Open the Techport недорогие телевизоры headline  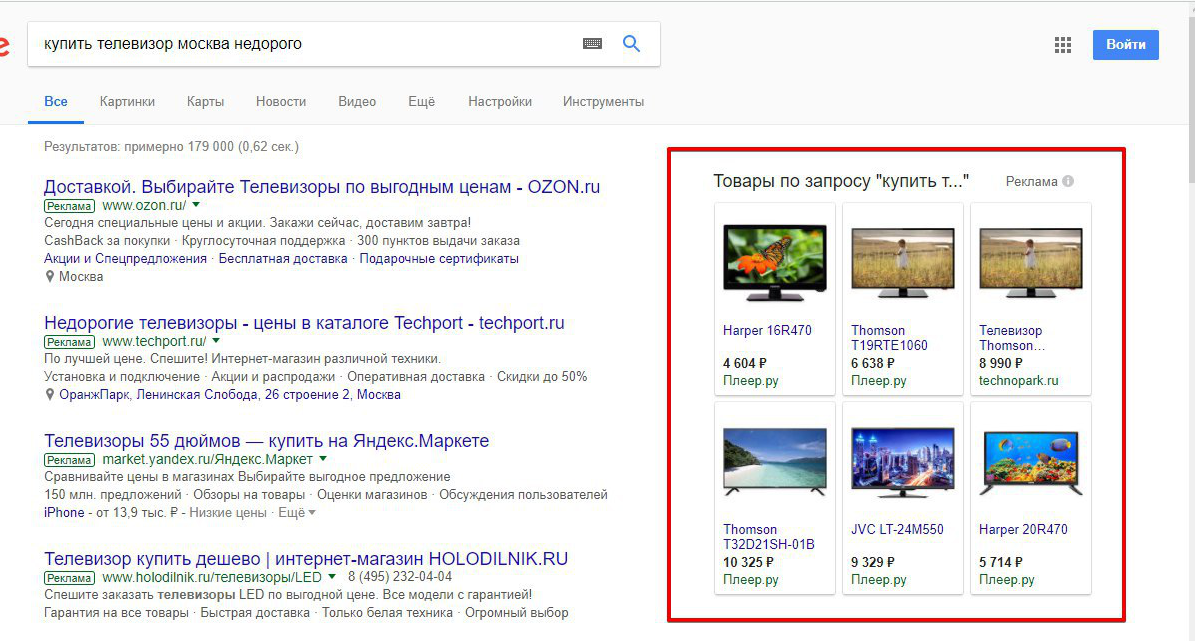click(304, 323)
